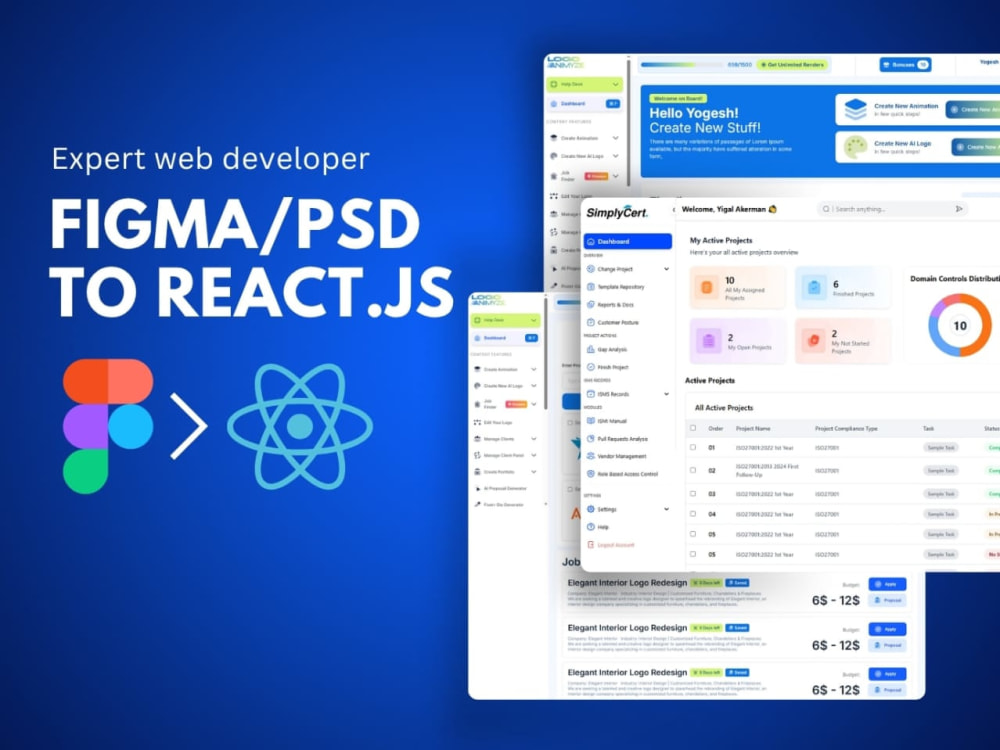Select the ISMS Manual book icon
The image size is (1000, 750).
(591, 421)
